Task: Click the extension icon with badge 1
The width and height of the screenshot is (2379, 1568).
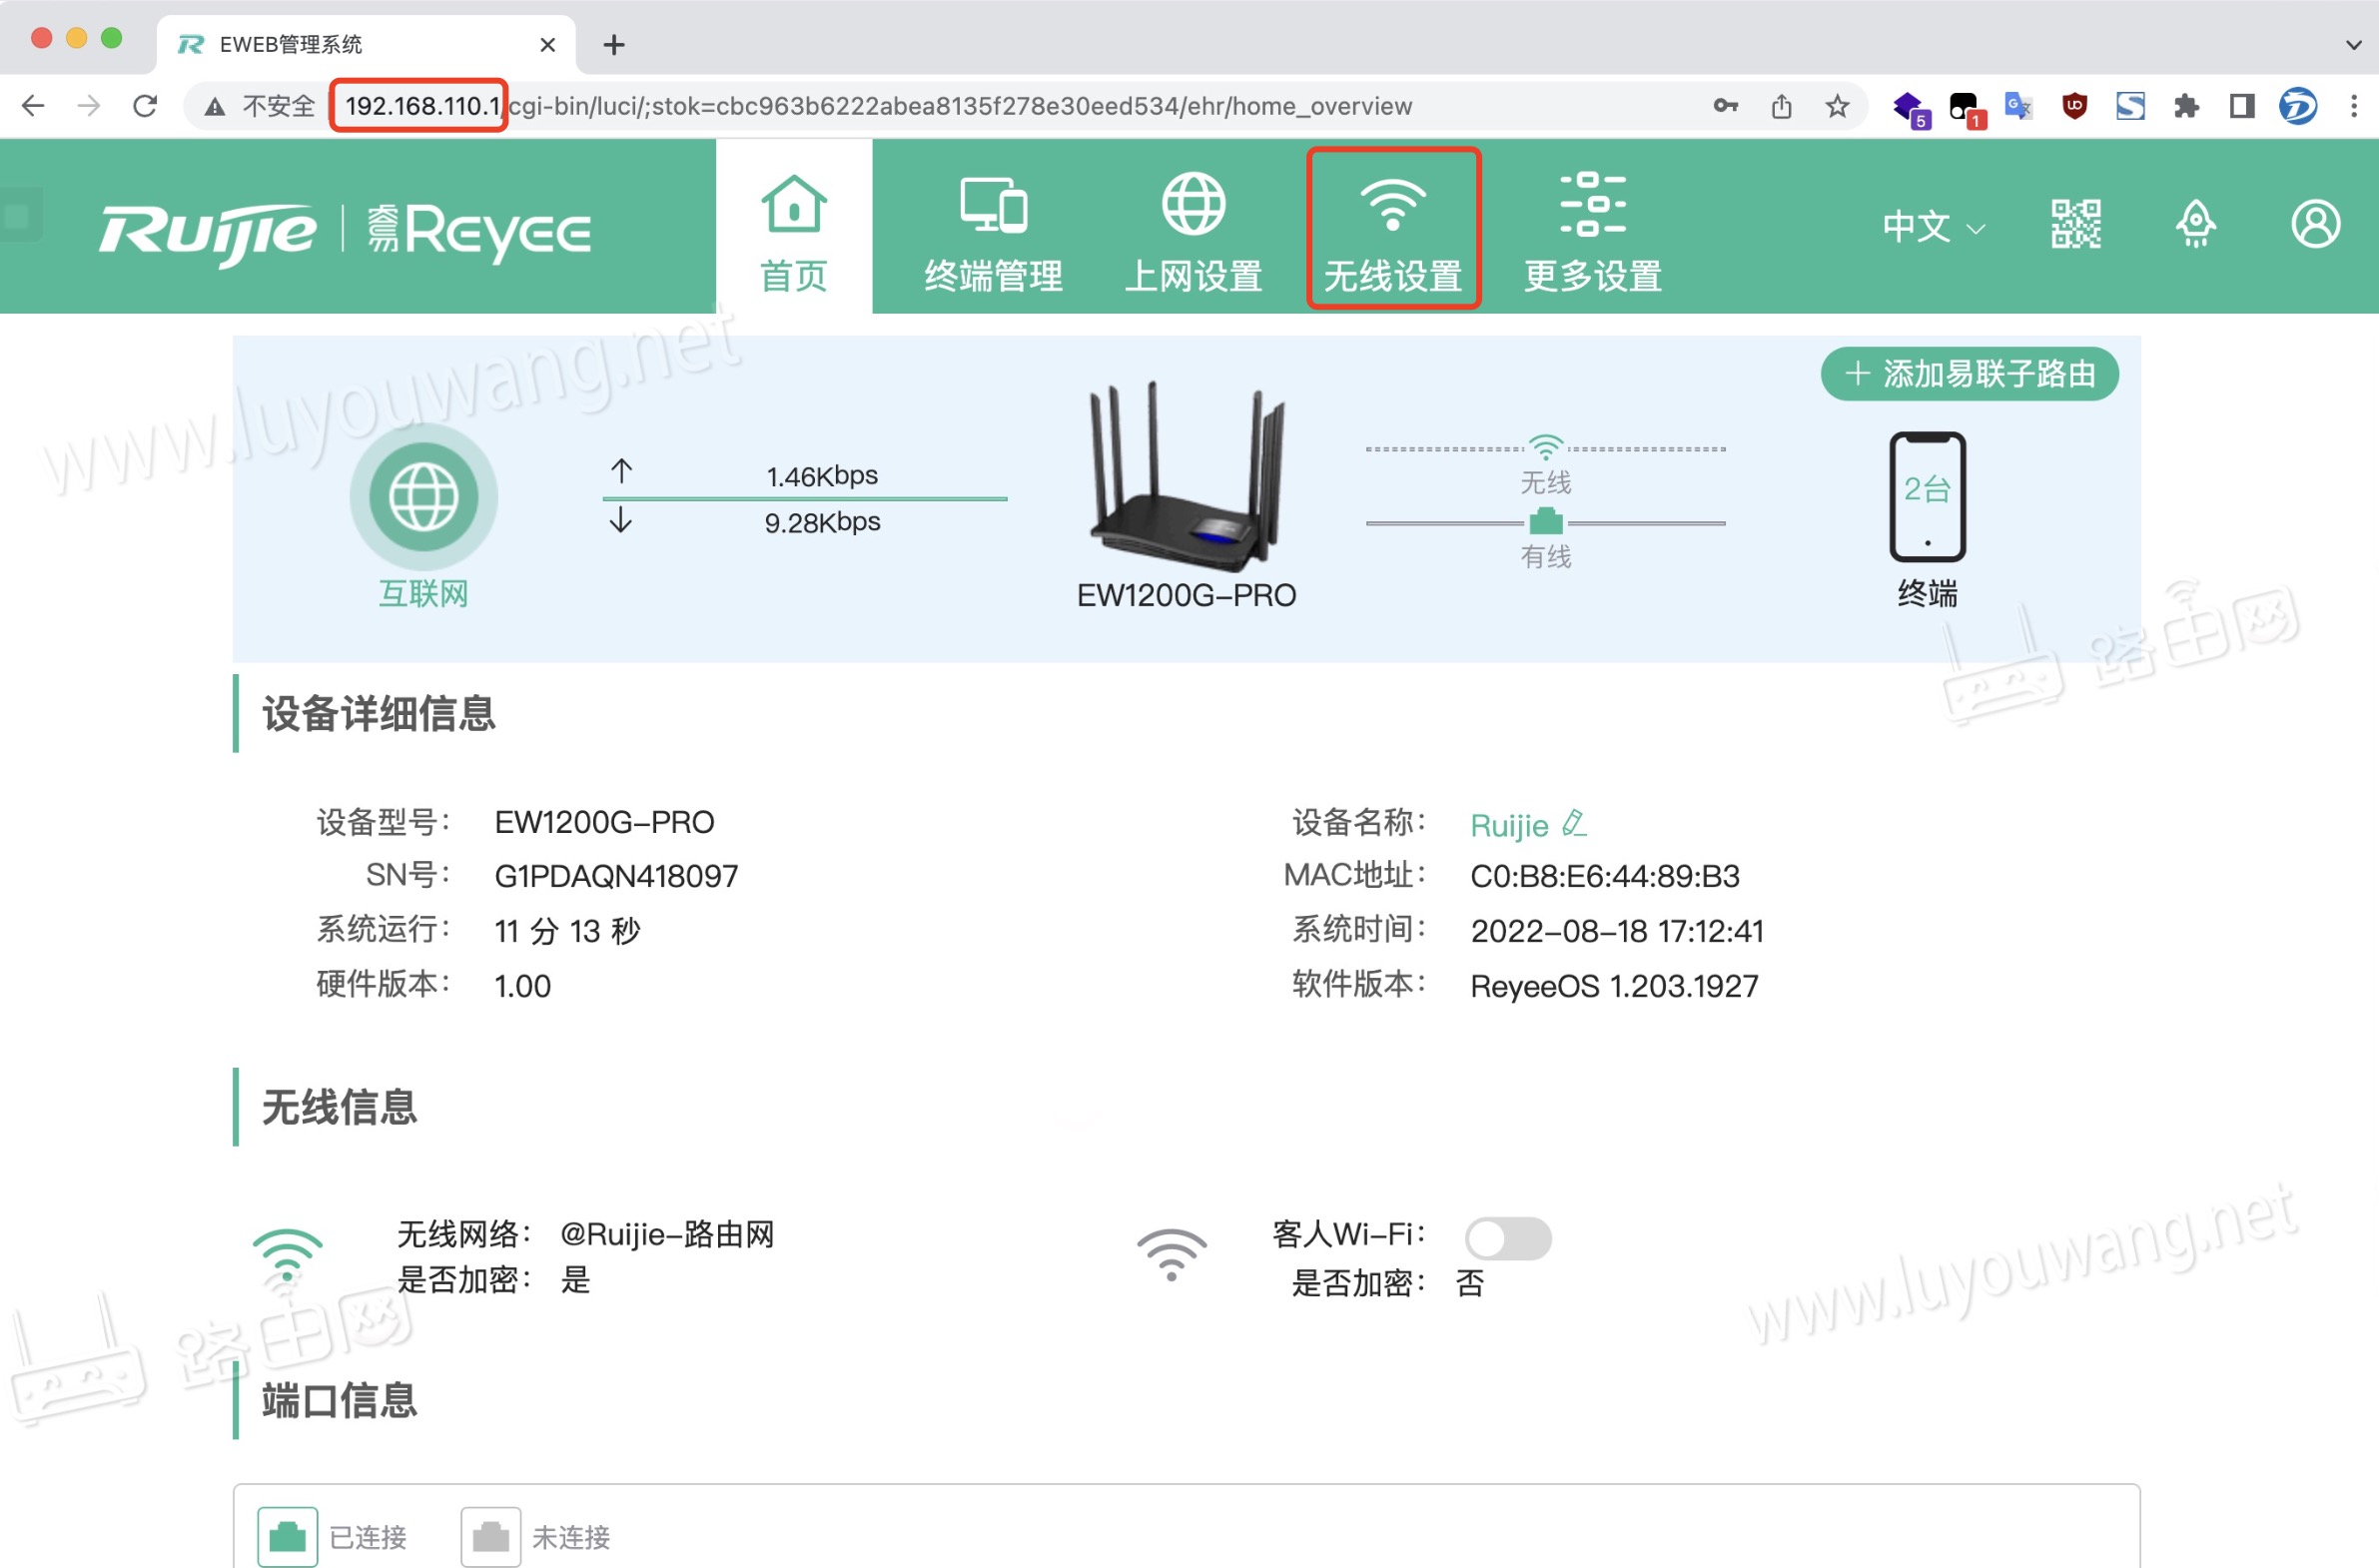Action: 1966,108
